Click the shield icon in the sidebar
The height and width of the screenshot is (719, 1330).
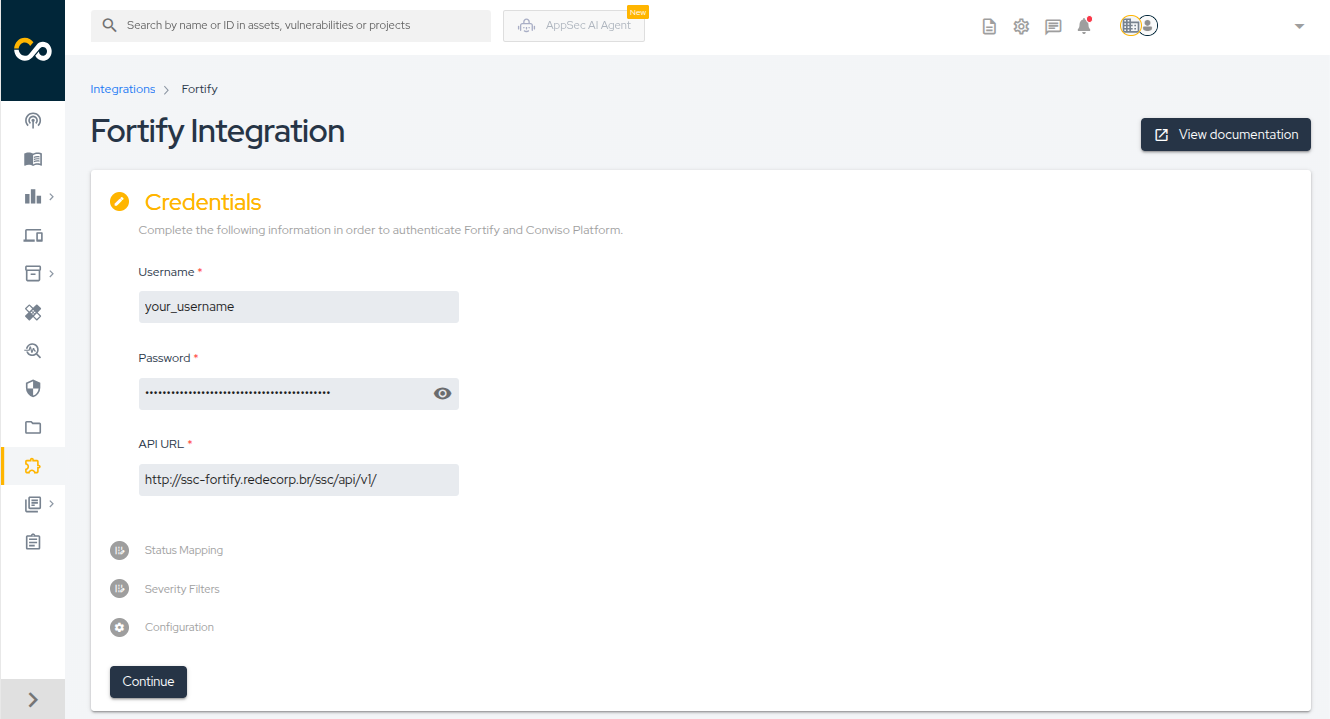pos(33,388)
